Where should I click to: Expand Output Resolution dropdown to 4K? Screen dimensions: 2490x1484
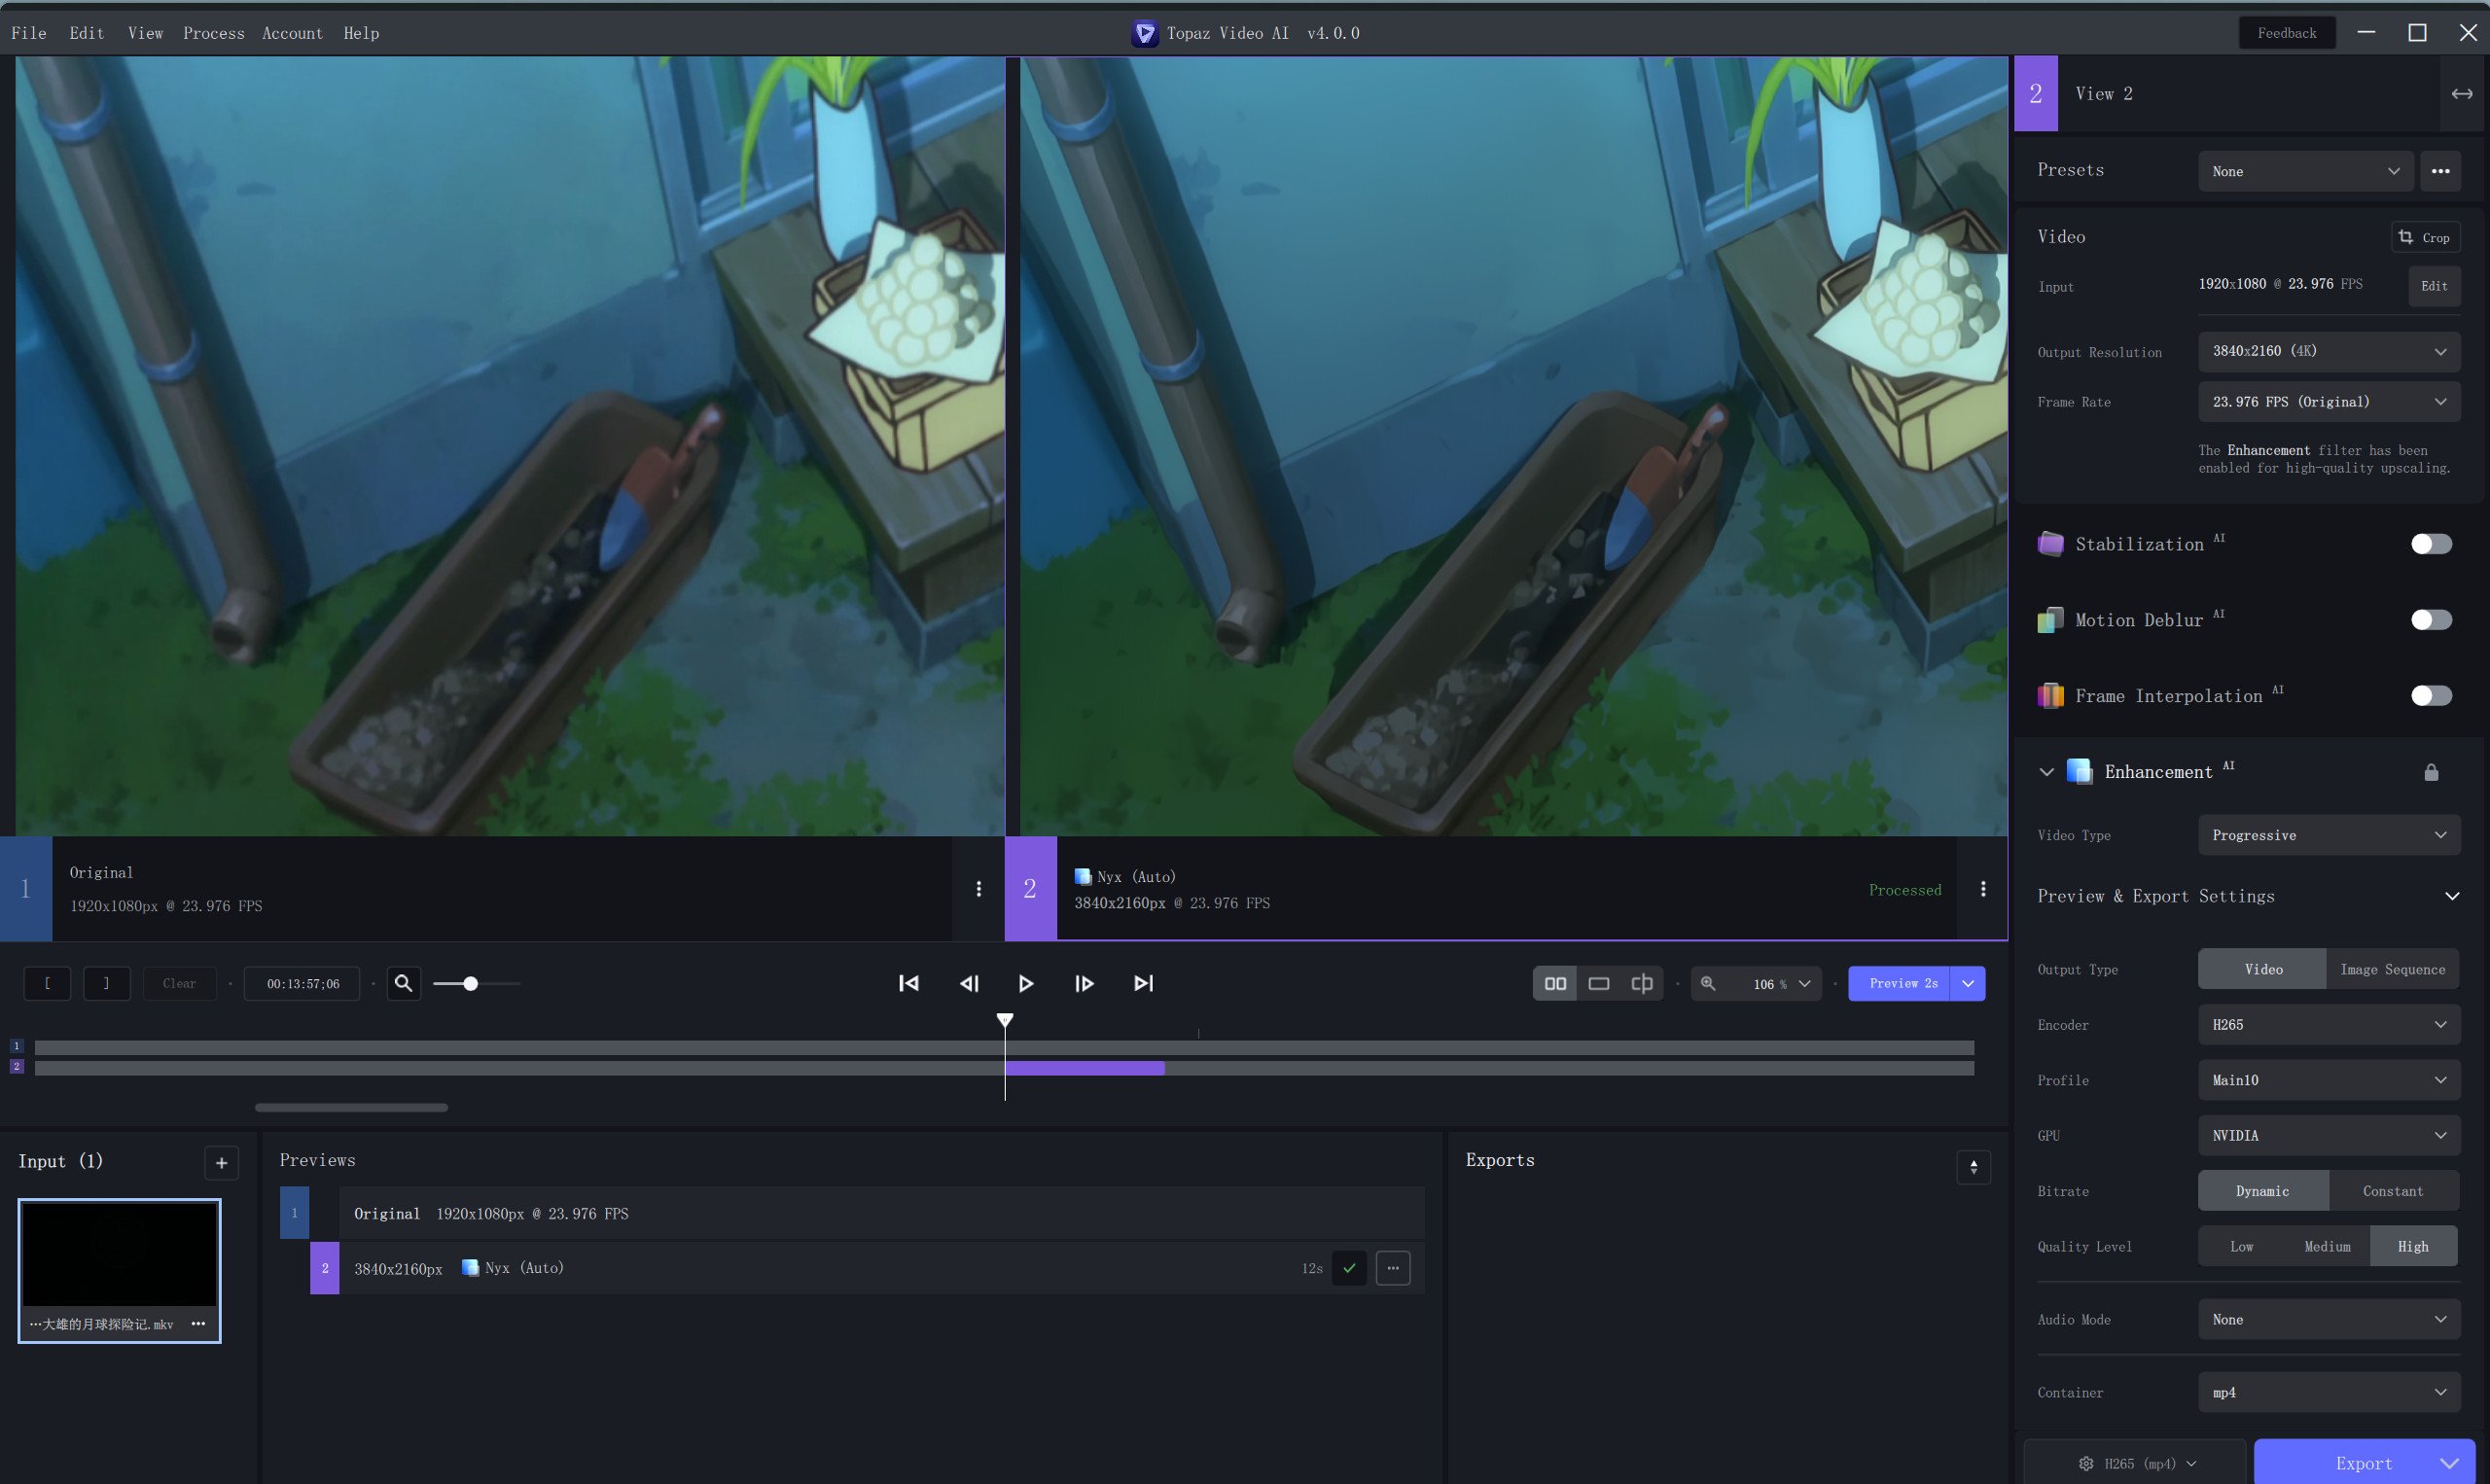2328,350
